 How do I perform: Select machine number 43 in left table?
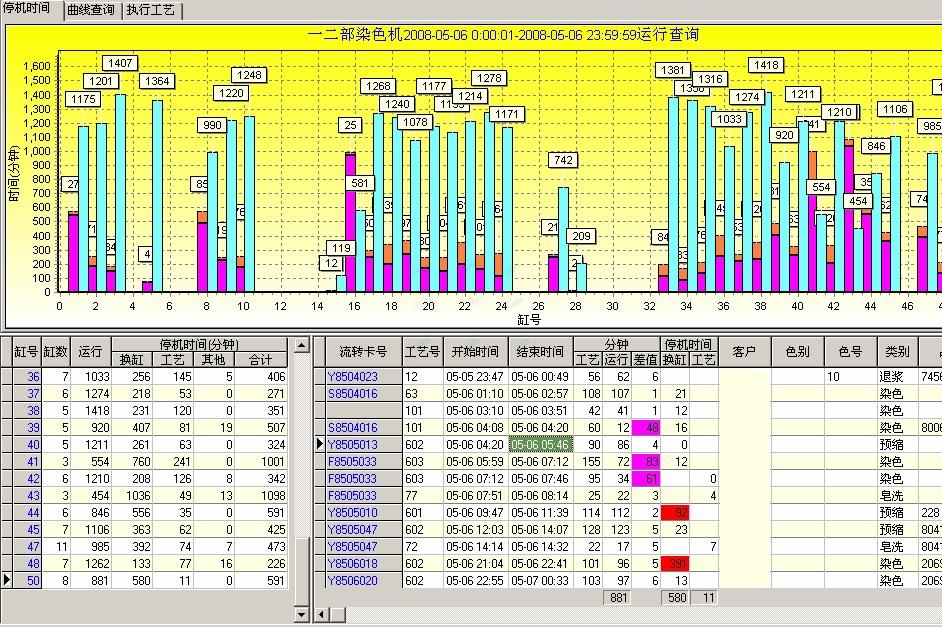coord(33,495)
